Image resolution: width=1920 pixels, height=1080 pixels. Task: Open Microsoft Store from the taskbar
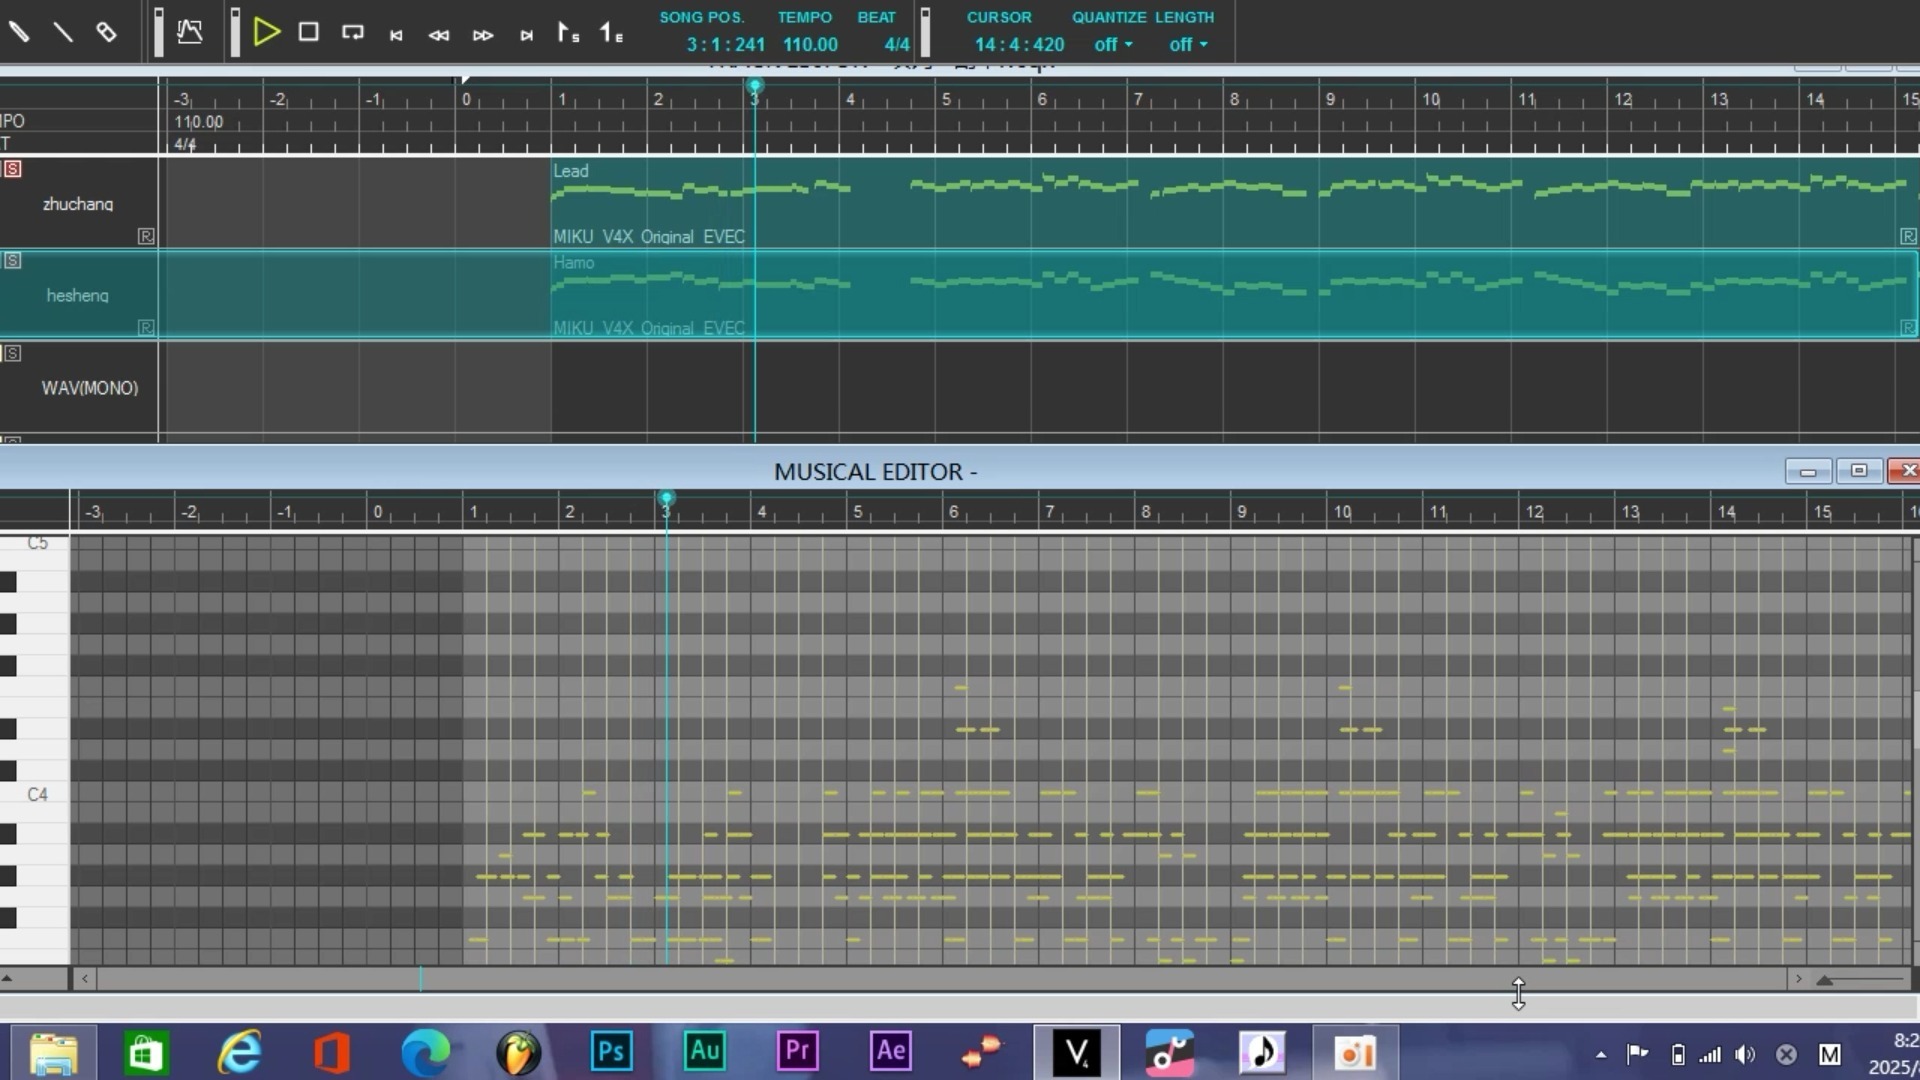(146, 1053)
